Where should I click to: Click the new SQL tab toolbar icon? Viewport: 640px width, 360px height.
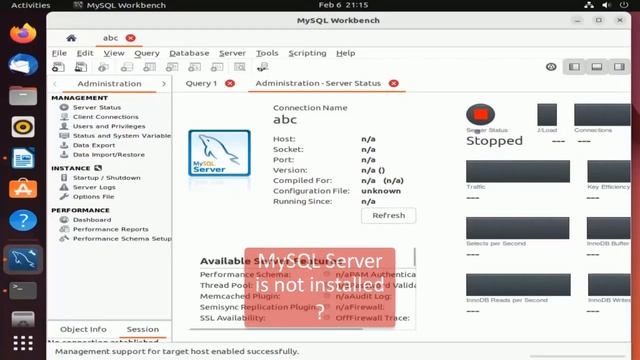click(58, 67)
